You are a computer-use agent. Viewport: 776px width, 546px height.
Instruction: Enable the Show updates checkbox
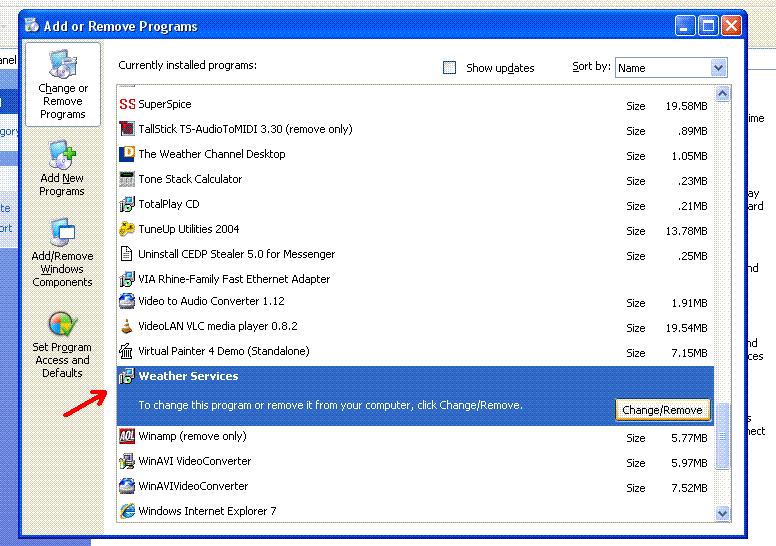coord(449,67)
